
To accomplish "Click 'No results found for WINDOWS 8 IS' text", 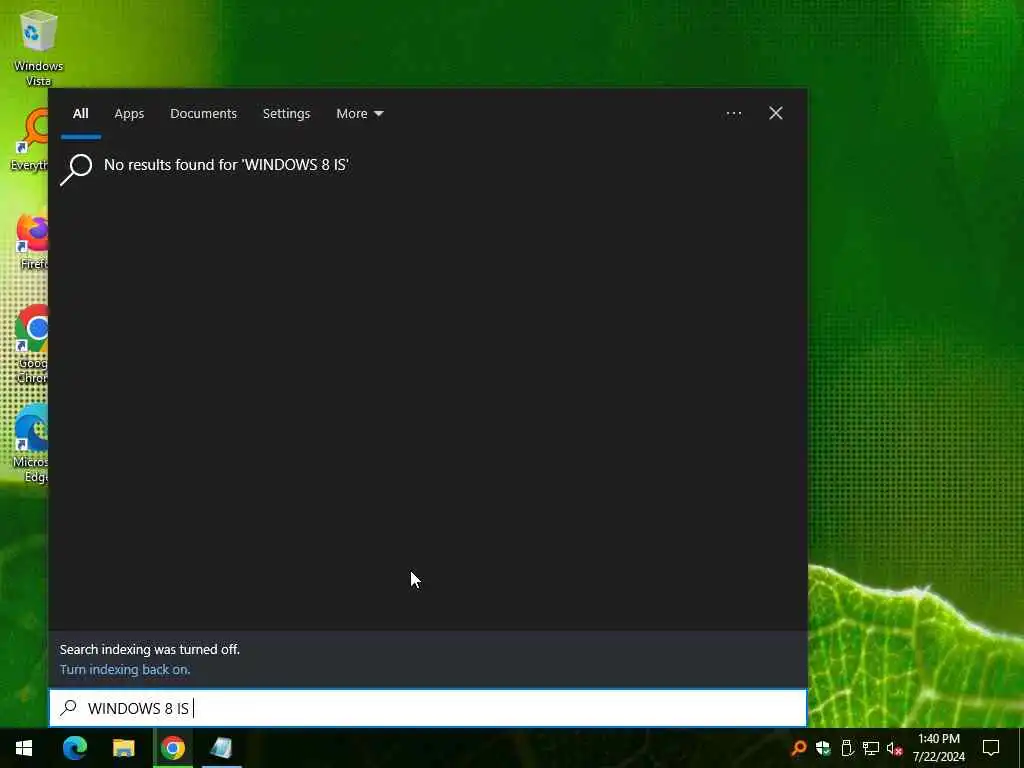I will pos(227,165).
